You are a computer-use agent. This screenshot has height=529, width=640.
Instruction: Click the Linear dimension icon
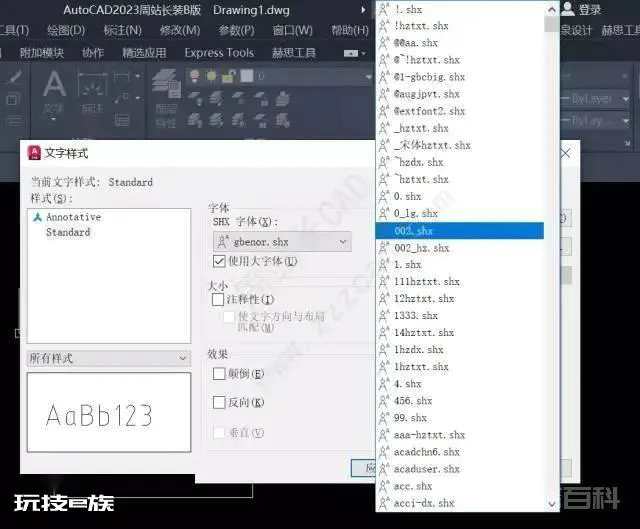121,76
